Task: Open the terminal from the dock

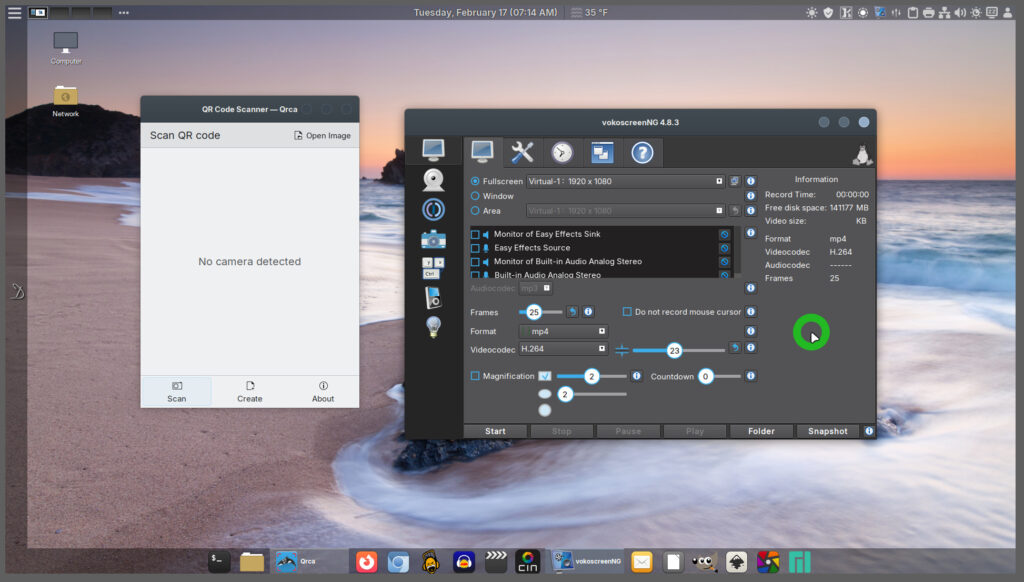Action: coord(219,561)
